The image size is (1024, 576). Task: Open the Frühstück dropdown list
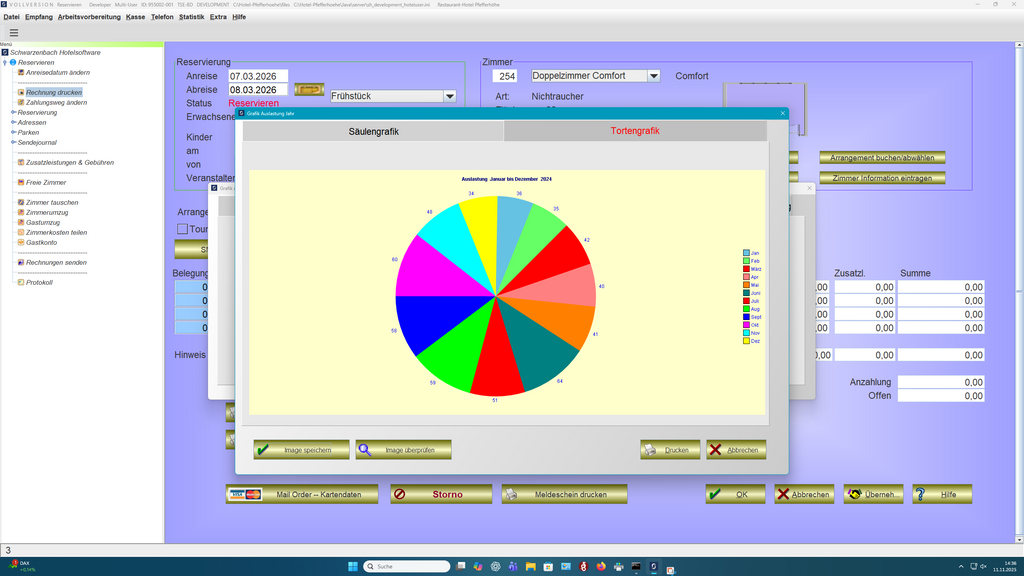[449, 96]
